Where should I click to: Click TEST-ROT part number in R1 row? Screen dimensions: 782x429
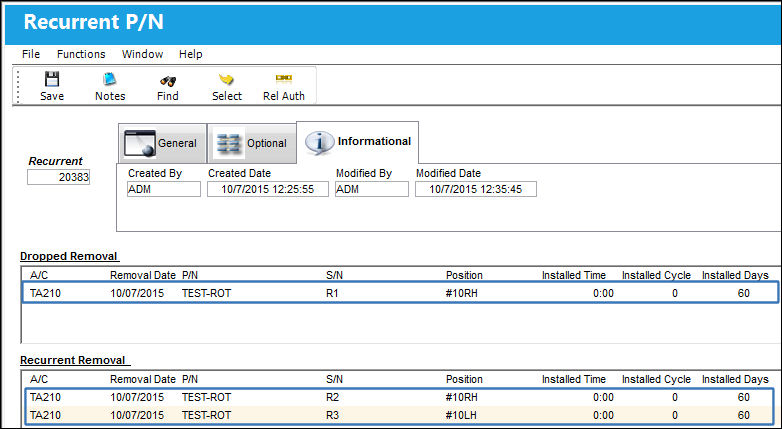(x=206, y=293)
